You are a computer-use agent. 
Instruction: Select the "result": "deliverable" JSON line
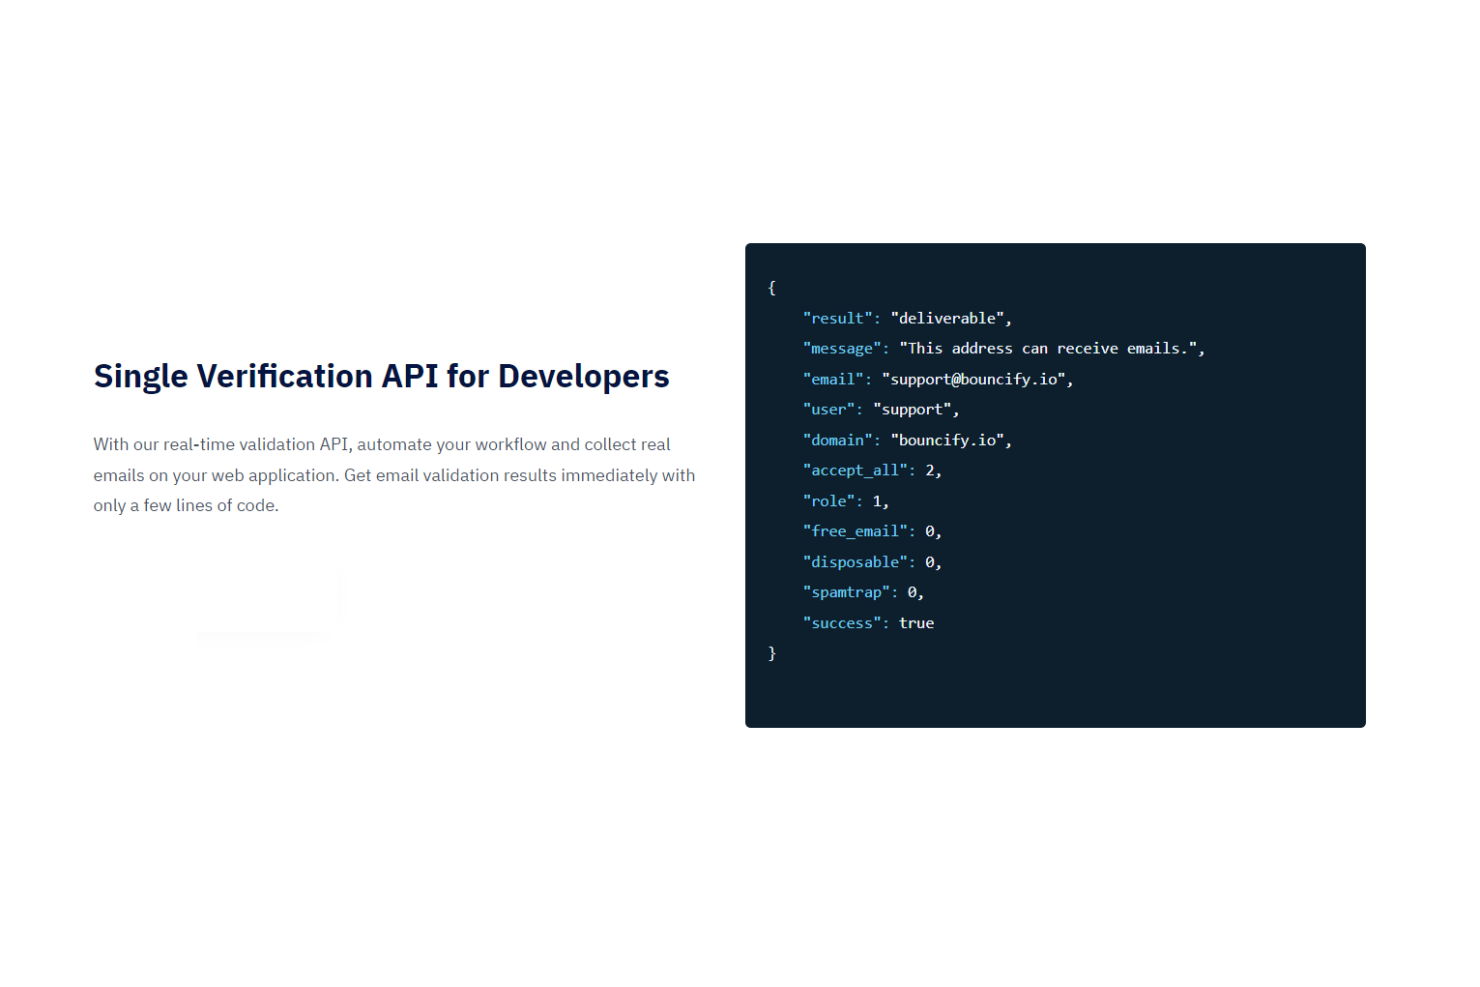(x=907, y=318)
